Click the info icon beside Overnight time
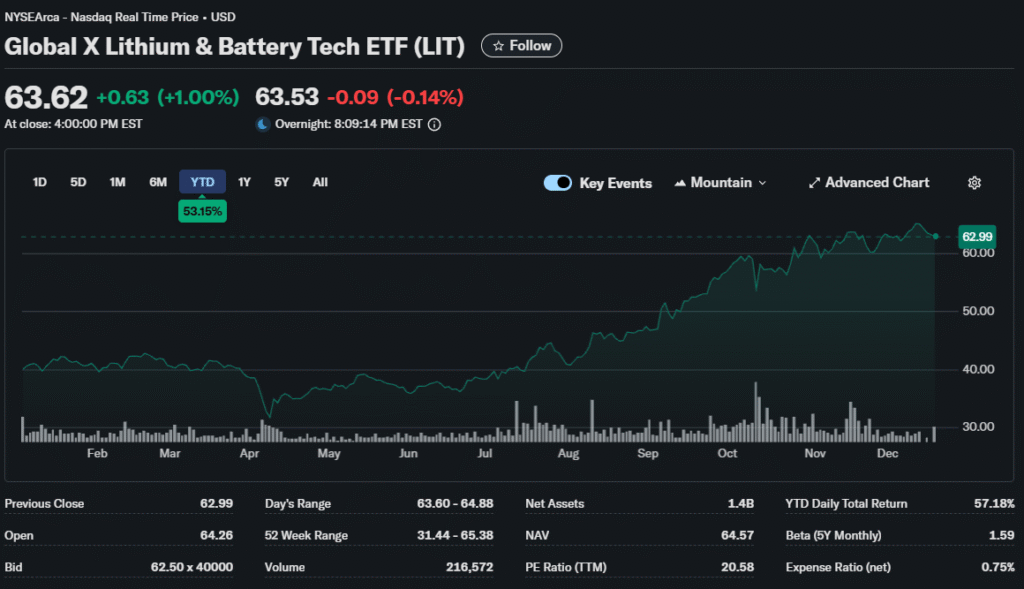1024x589 pixels. tap(435, 125)
